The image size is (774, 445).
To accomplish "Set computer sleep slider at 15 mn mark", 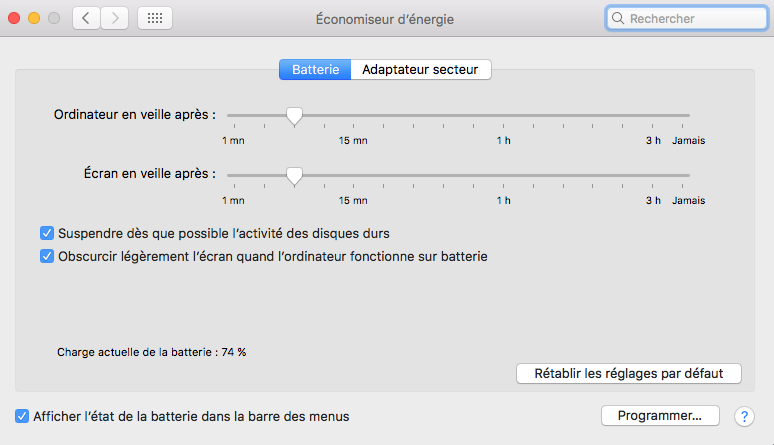I will (x=353, y=116).
